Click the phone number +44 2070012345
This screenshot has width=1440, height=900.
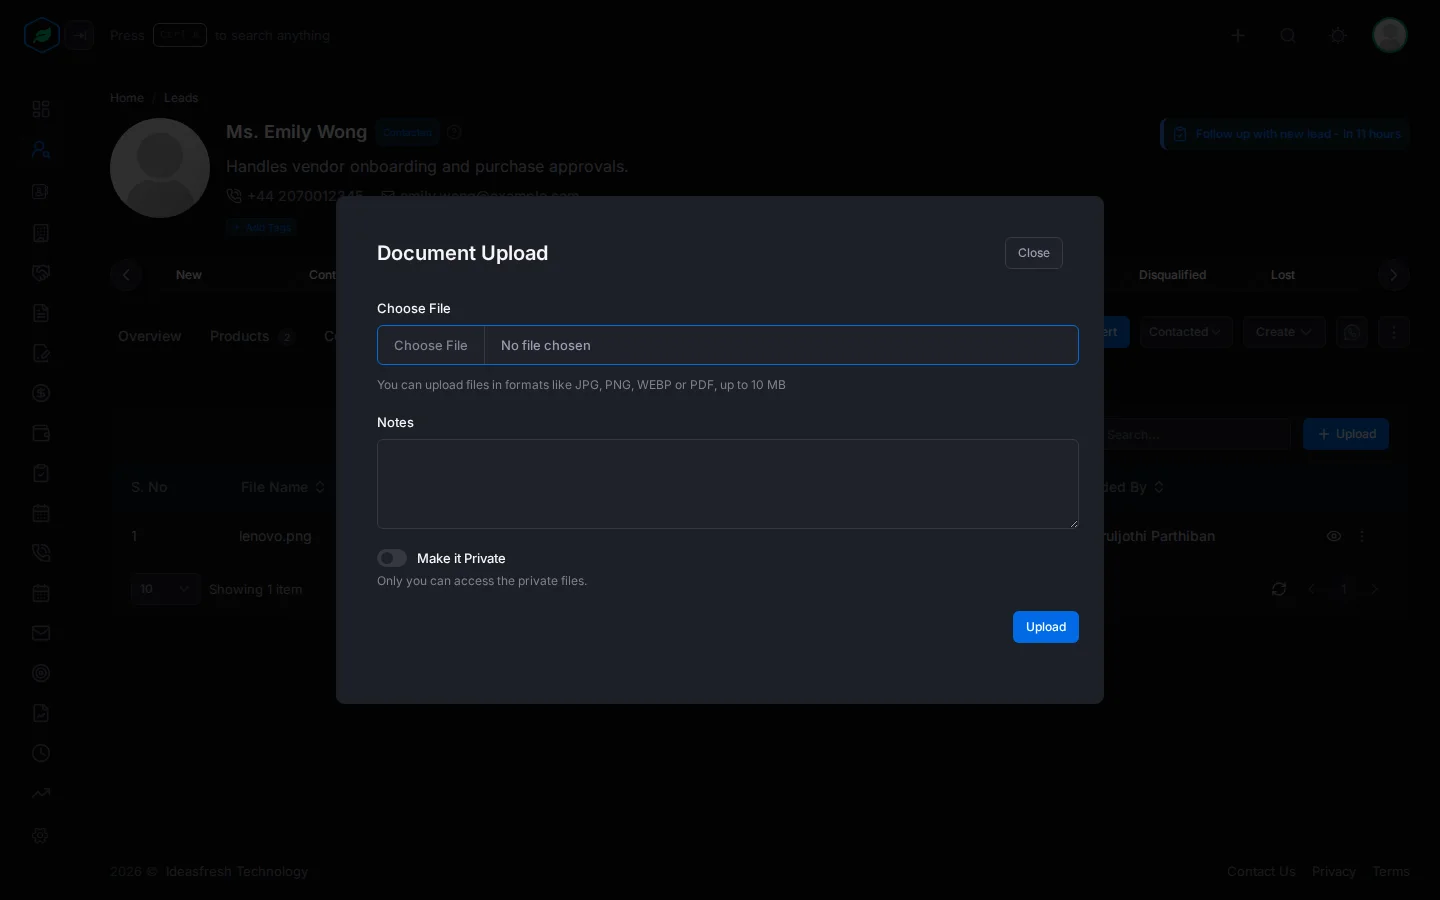tap(305, 196)
